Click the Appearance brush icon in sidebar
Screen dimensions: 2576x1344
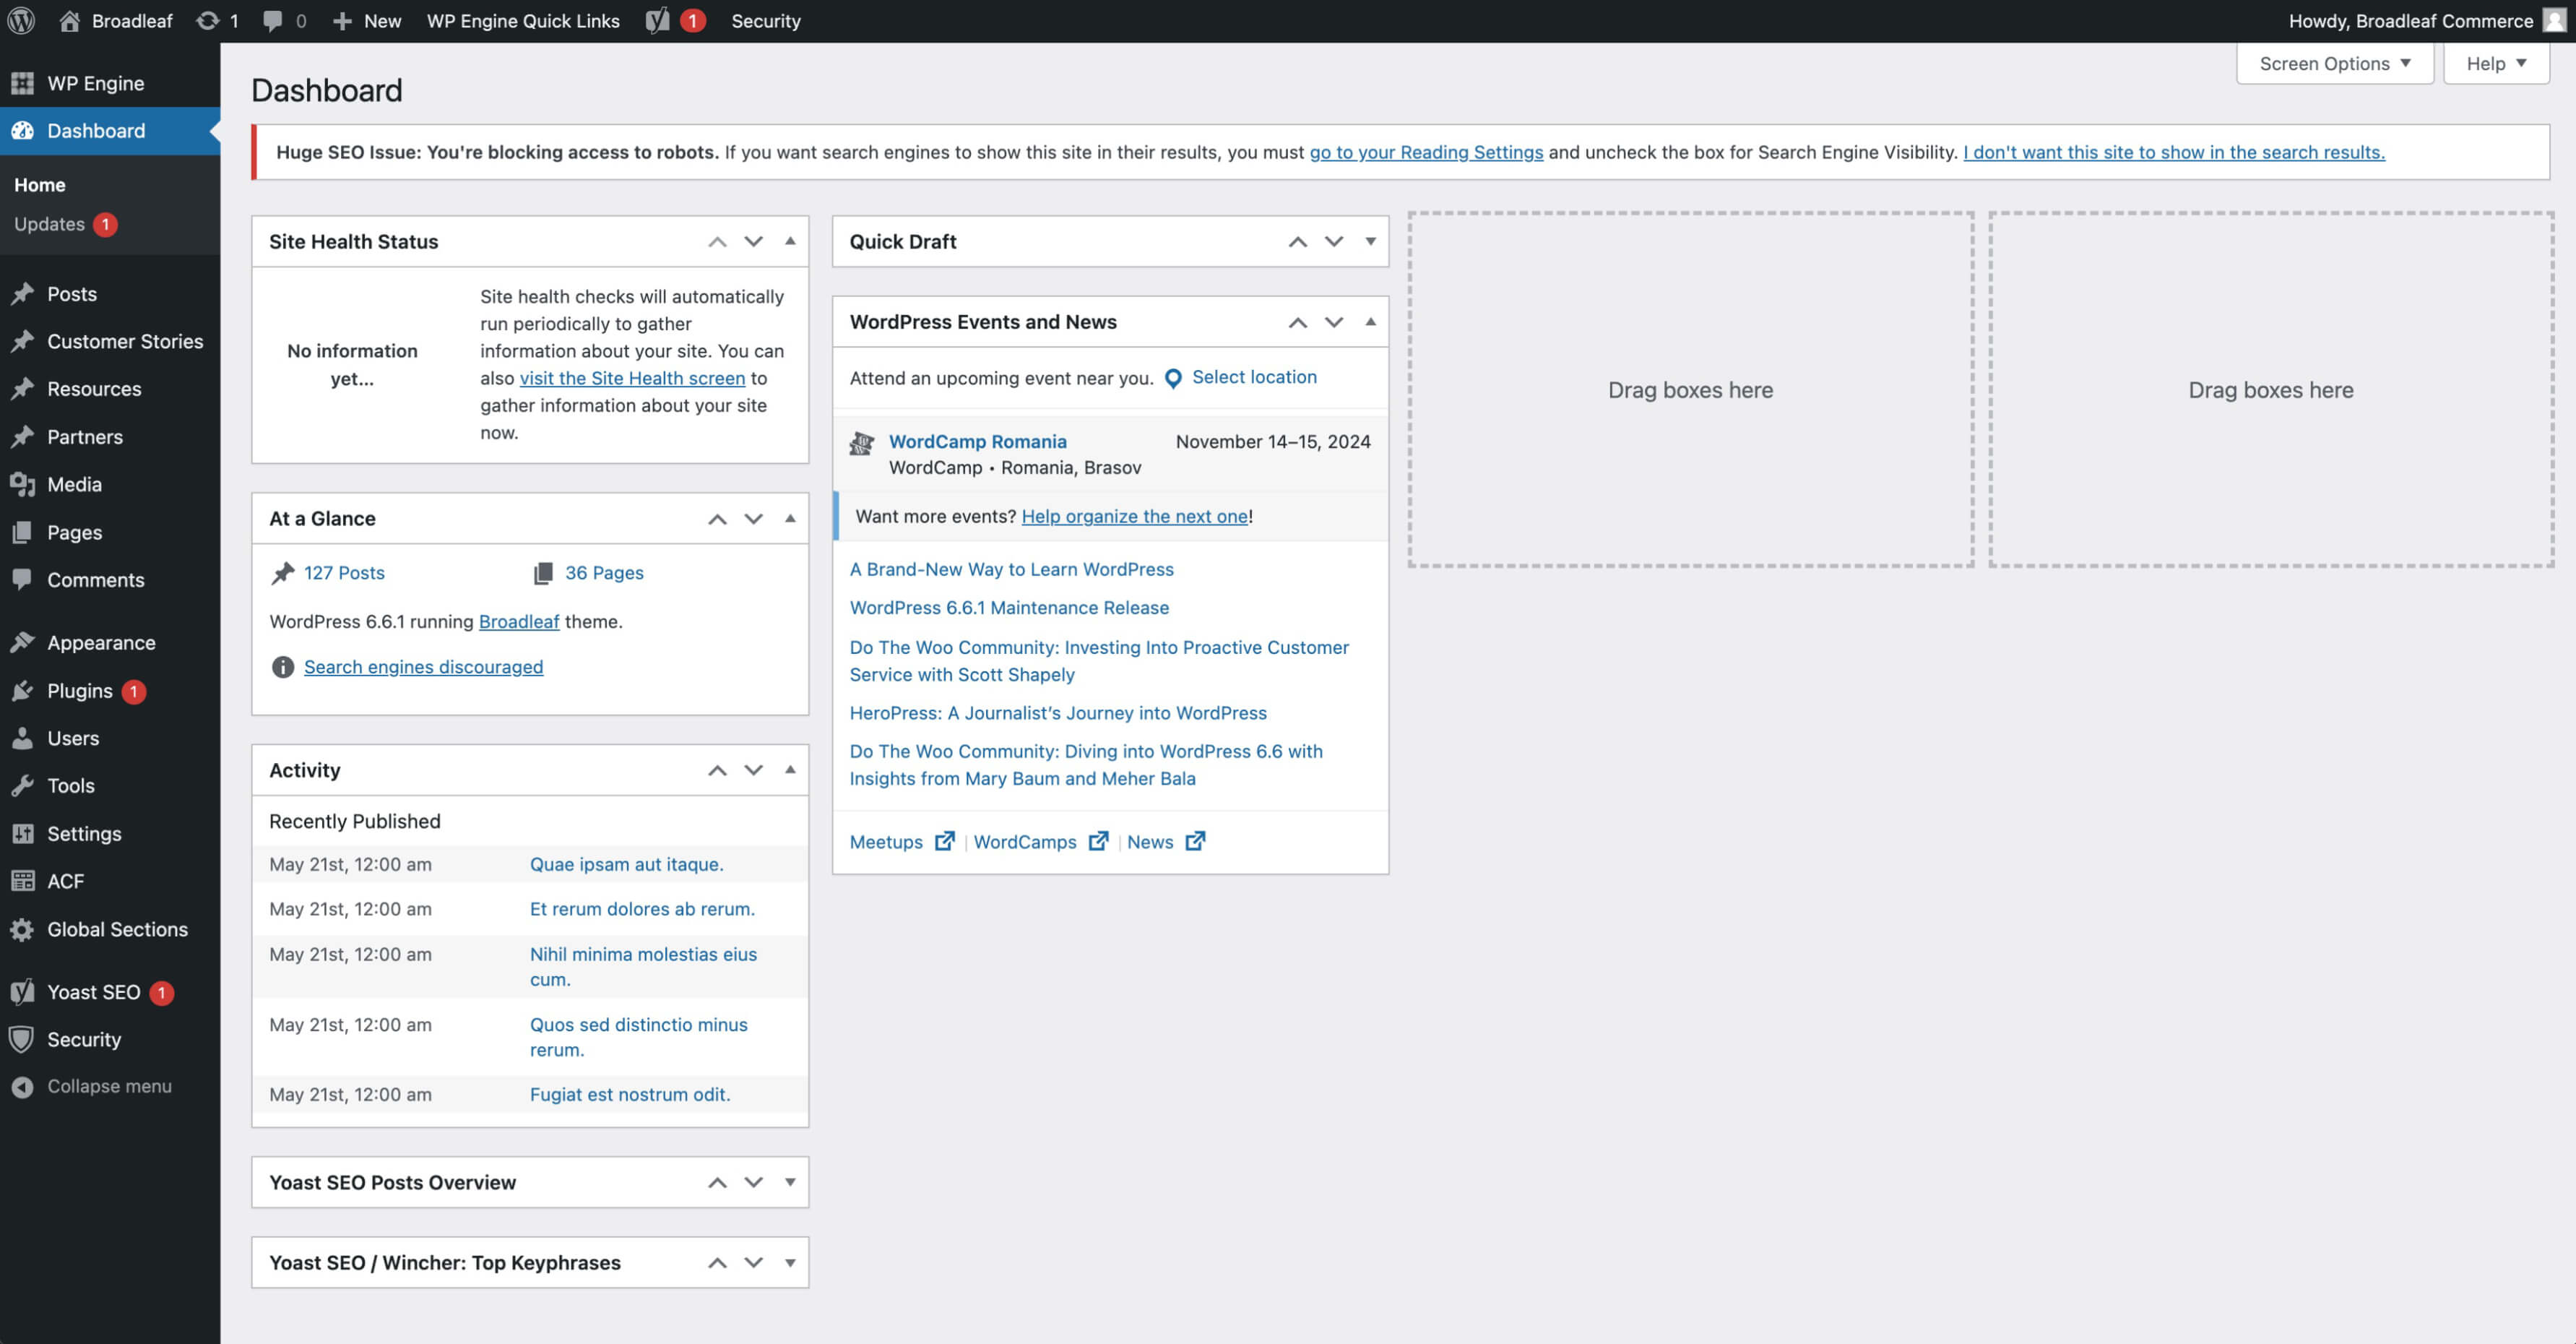click(x=22, y=642)
